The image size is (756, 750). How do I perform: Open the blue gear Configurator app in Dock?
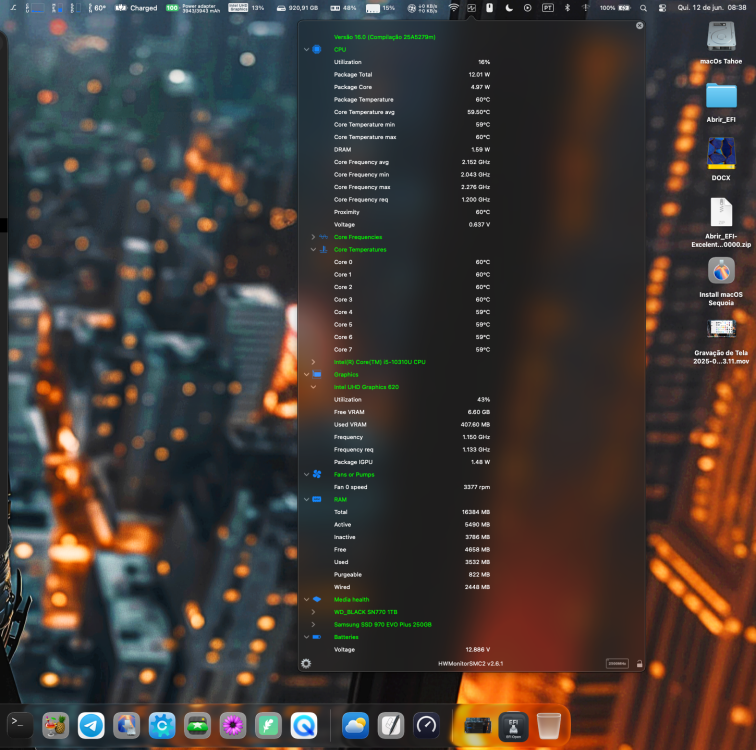[x=162, y=725]
